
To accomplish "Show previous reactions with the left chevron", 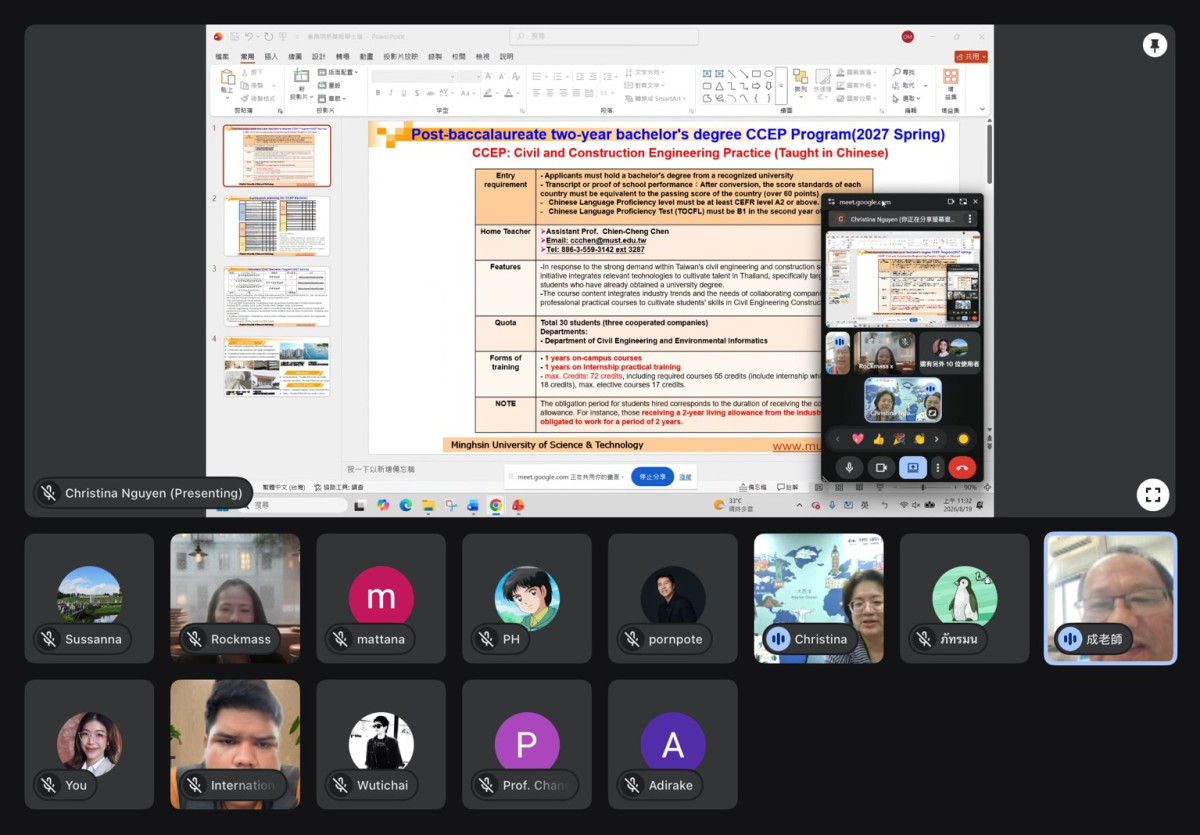I will click(837, 438).
